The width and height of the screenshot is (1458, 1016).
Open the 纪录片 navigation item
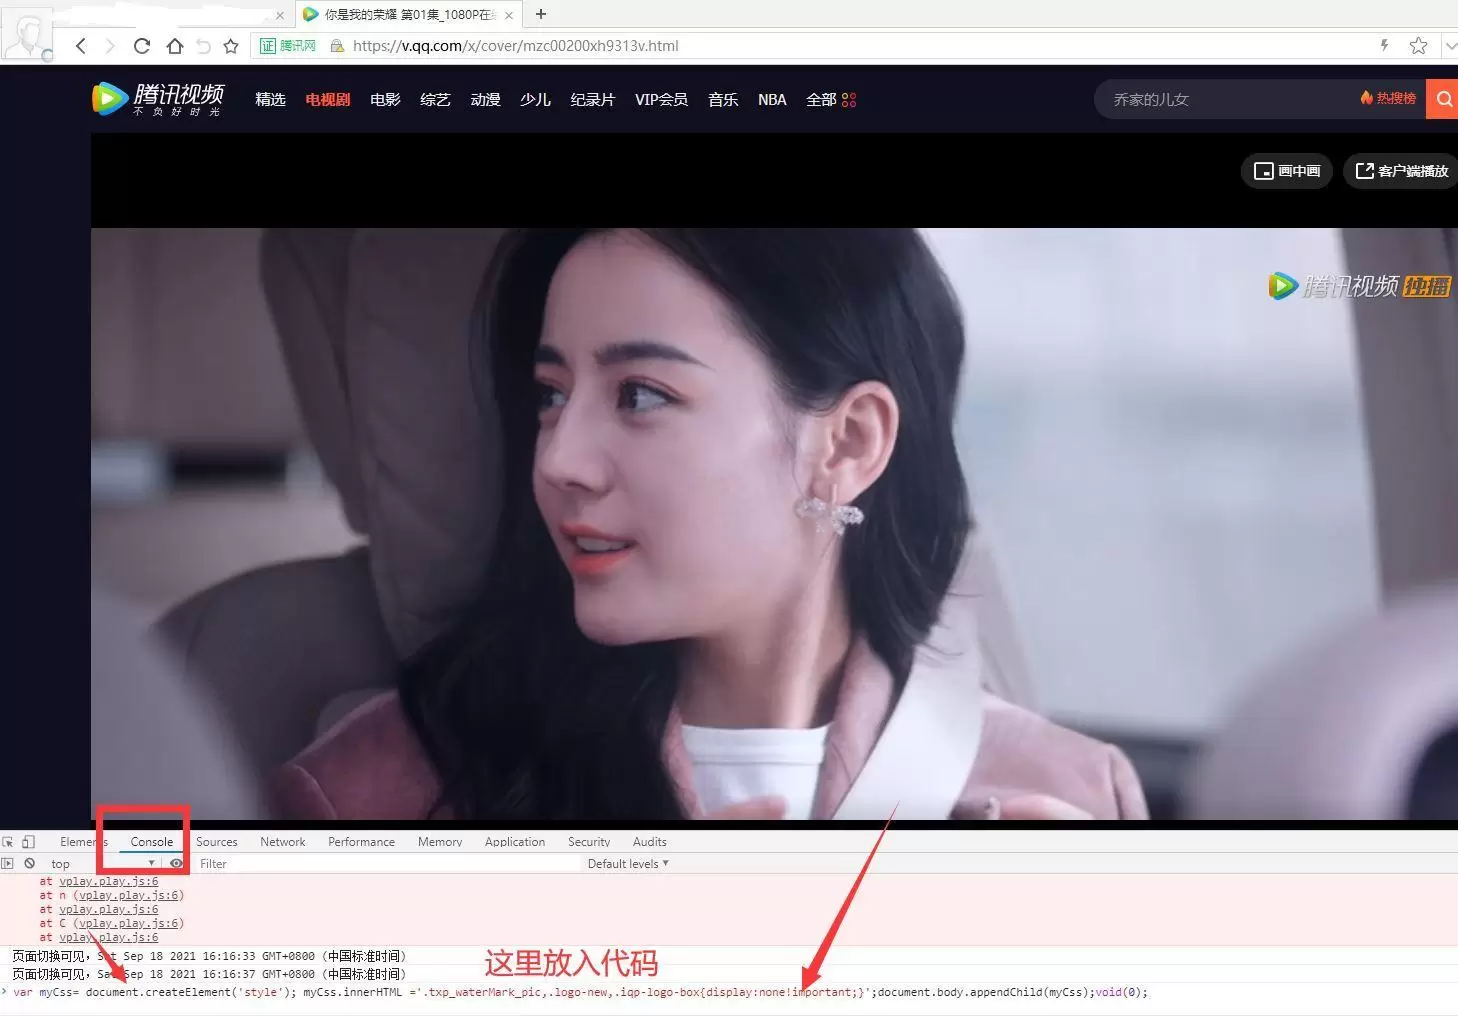pyautogui.click(x=592, y=99)
